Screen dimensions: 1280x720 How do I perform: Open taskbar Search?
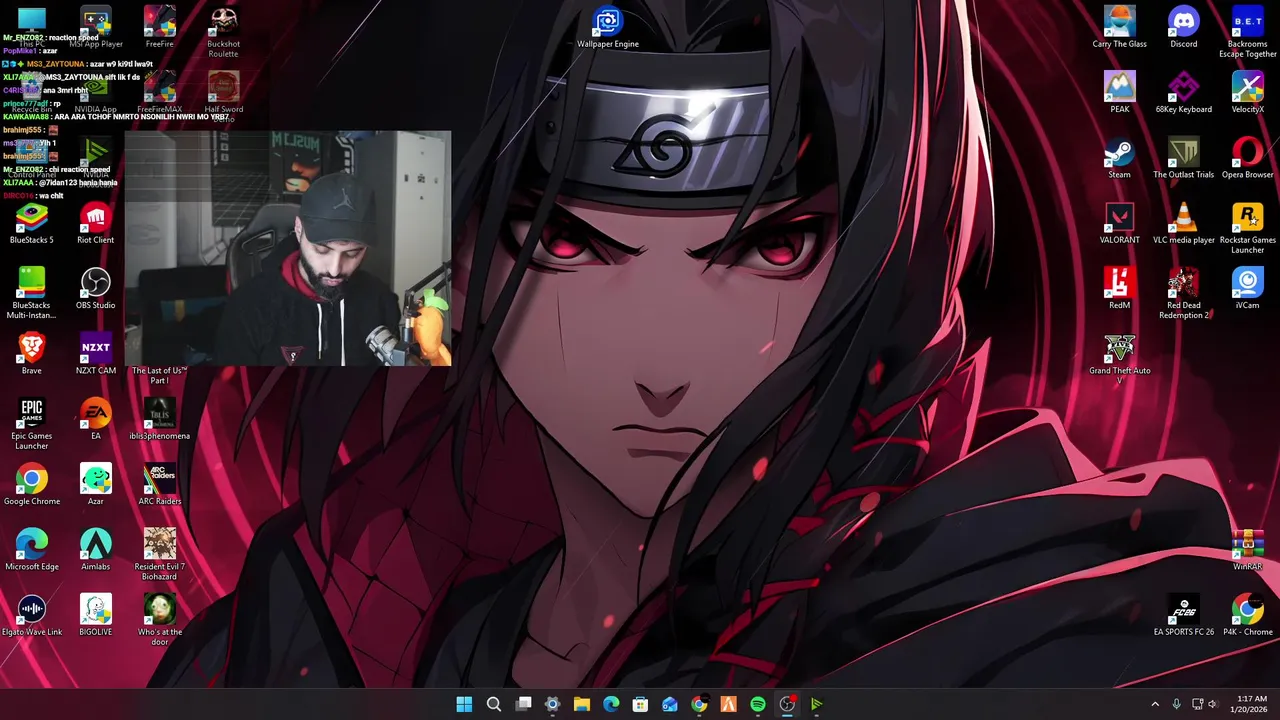494,704
